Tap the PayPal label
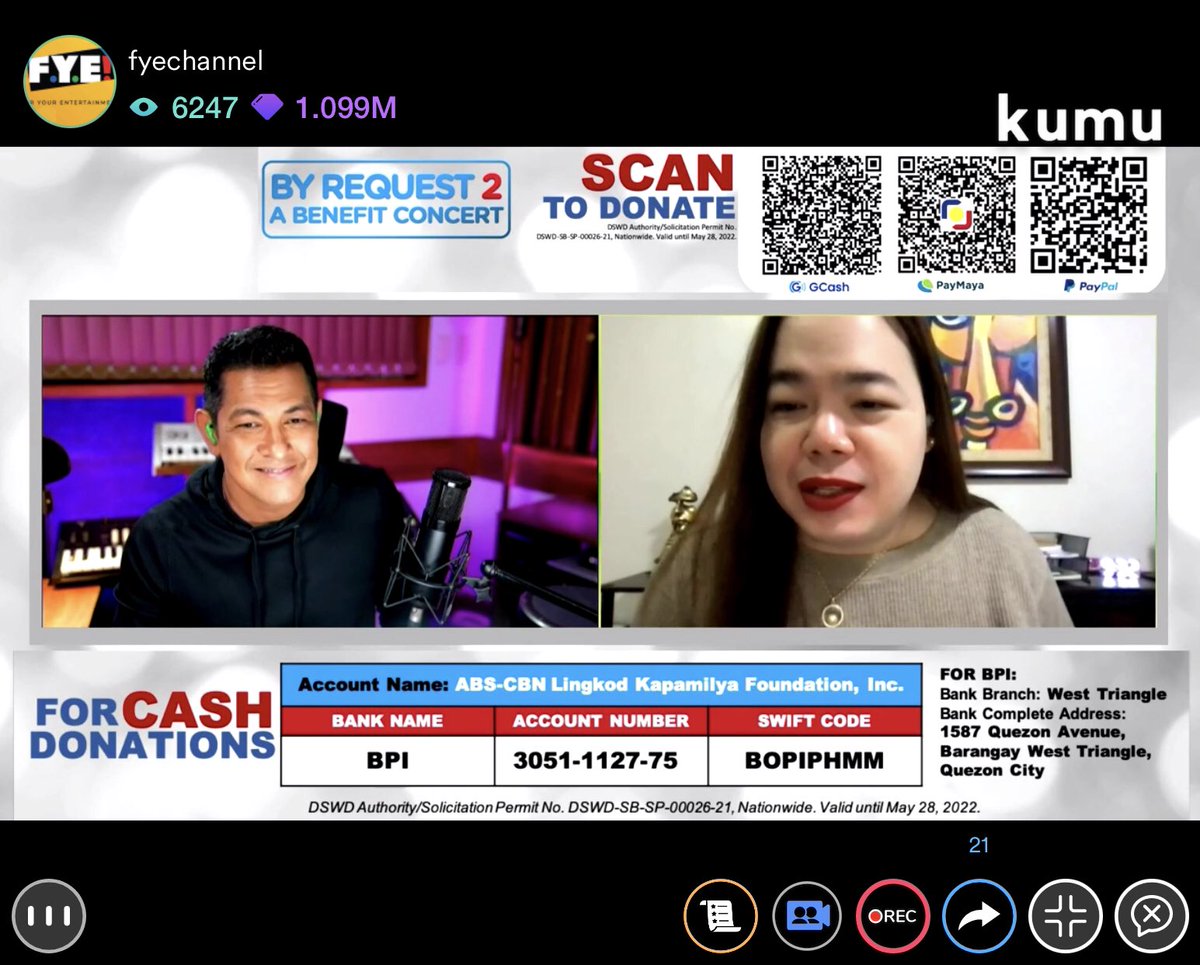1200x965 pixels. pyautogui.click(x=1090, y=286)
